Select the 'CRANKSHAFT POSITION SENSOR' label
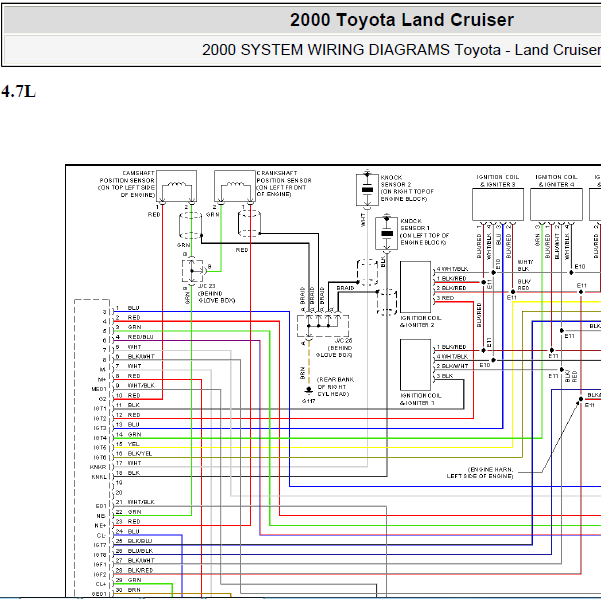Viewport: 601px width, 599px height. pyautogui.click(x=284, y=184)
